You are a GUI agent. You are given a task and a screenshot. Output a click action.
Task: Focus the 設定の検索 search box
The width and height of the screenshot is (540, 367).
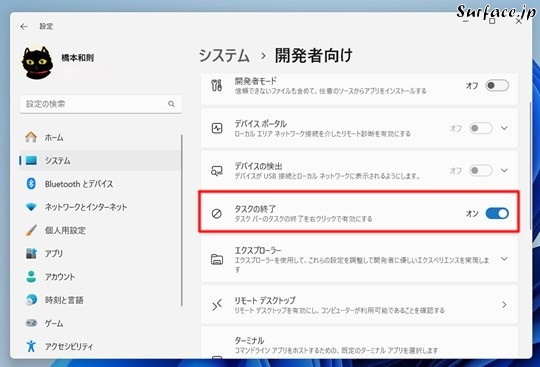[101, 104]
